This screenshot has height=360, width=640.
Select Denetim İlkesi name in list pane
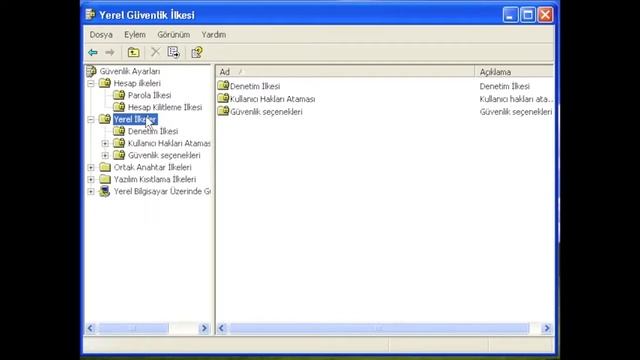(255, 87)
